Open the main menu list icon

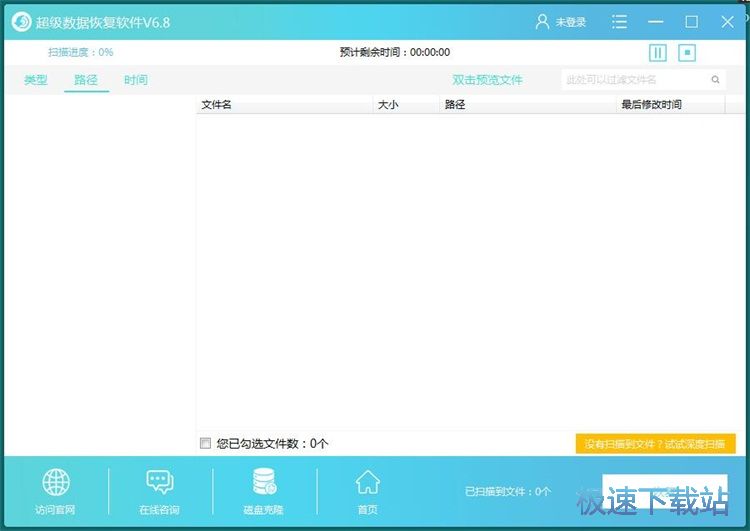coord(620,22)
